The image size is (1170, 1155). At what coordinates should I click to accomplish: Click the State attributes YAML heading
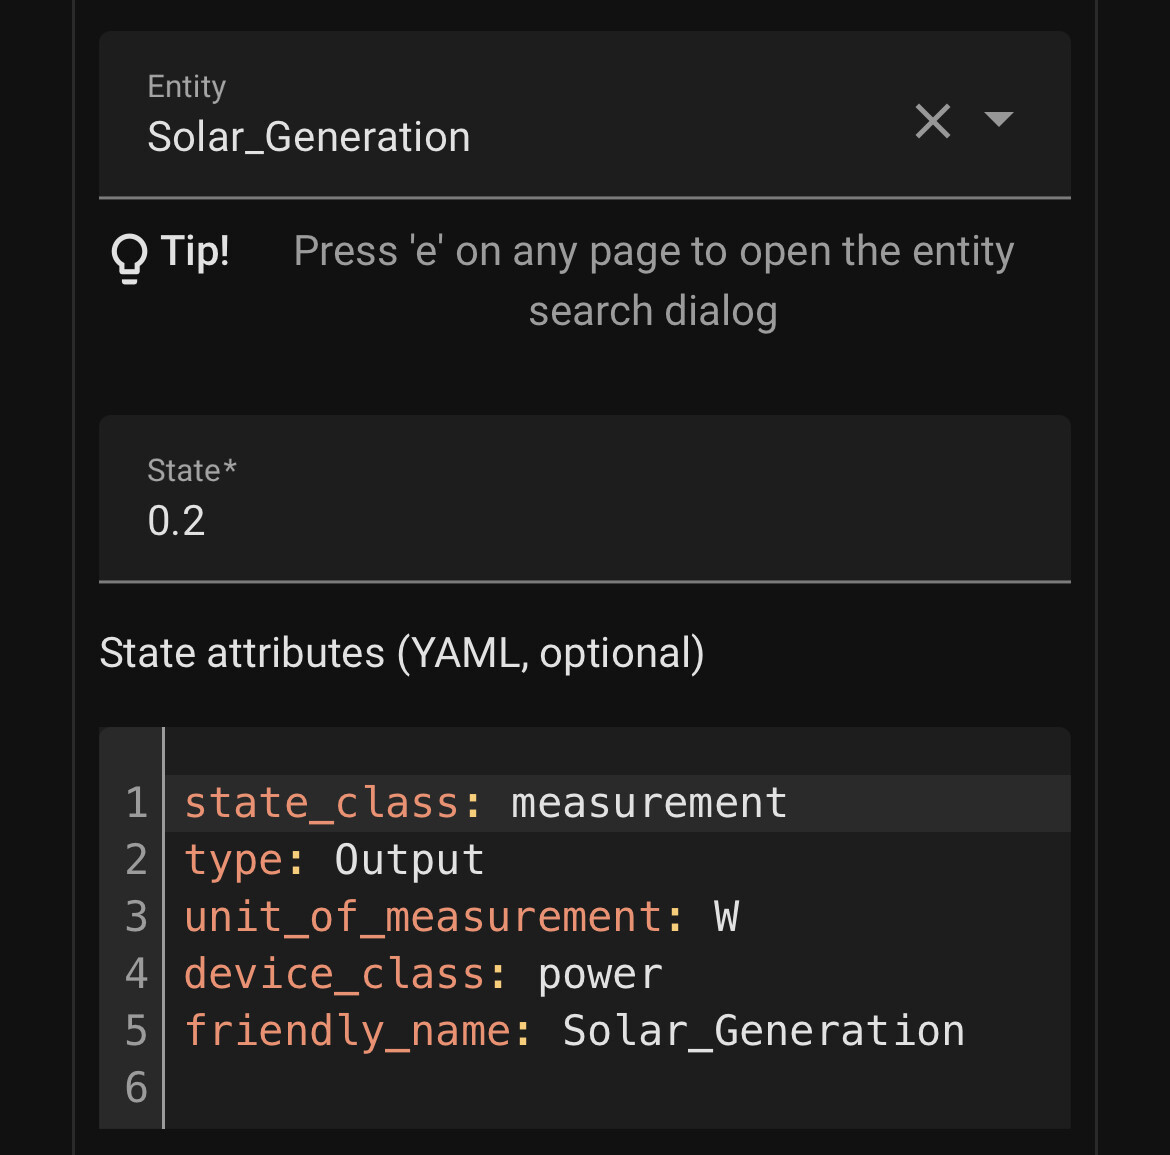(x=401, y=652)
